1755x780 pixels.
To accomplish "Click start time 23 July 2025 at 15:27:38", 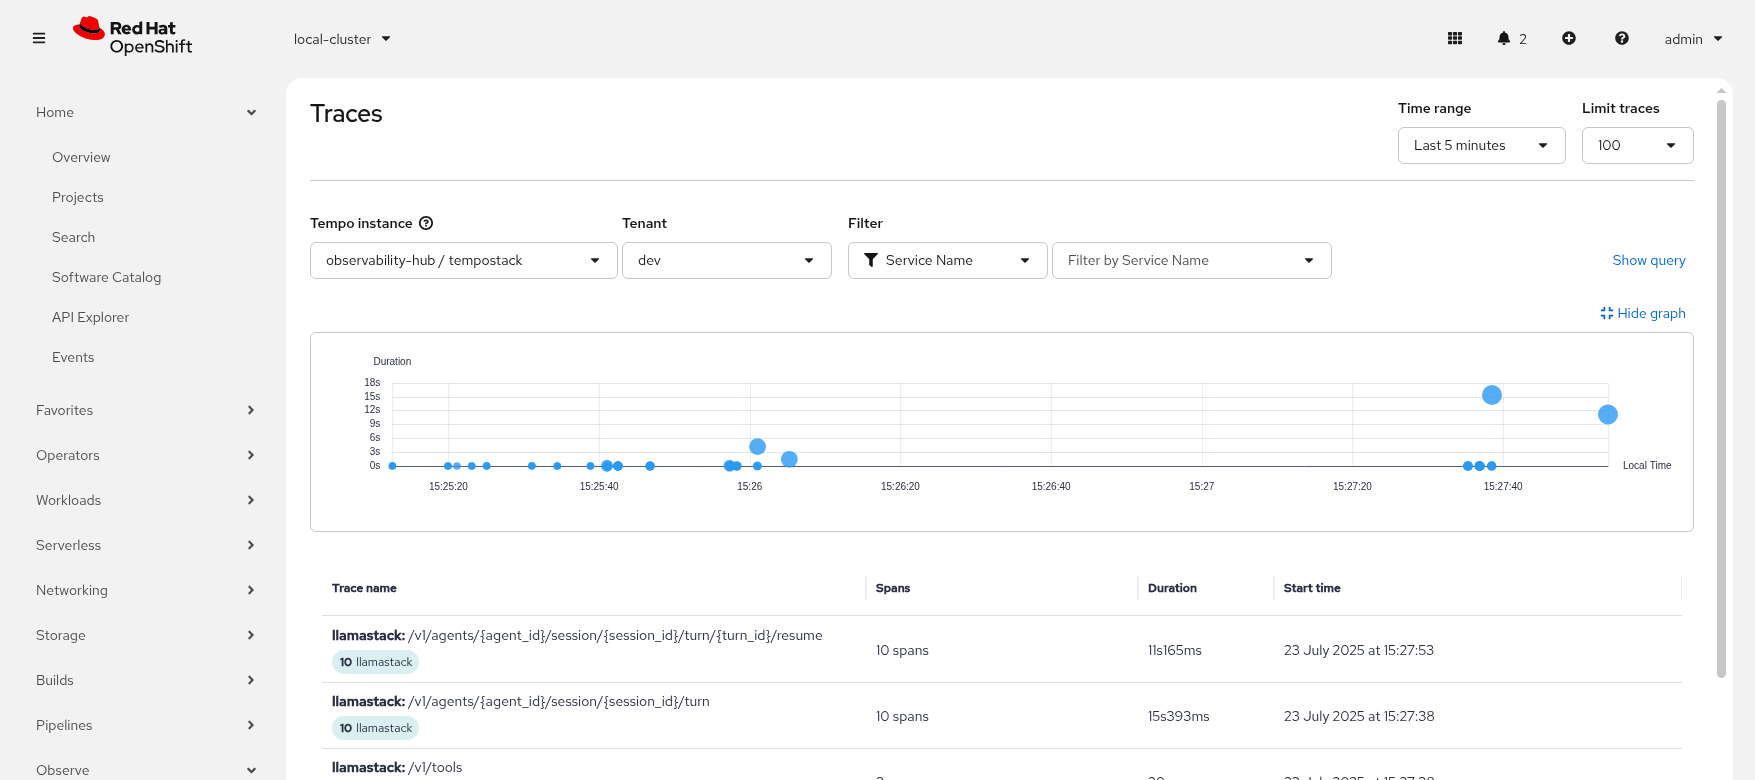I will pyautogui.click(x=1359, y=716).
